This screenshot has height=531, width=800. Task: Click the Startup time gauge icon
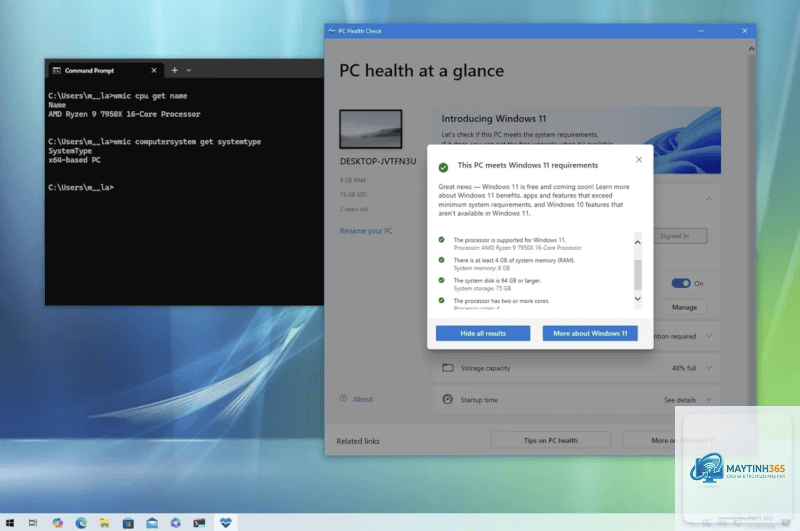pyautogui.click(x=447, y=399)
